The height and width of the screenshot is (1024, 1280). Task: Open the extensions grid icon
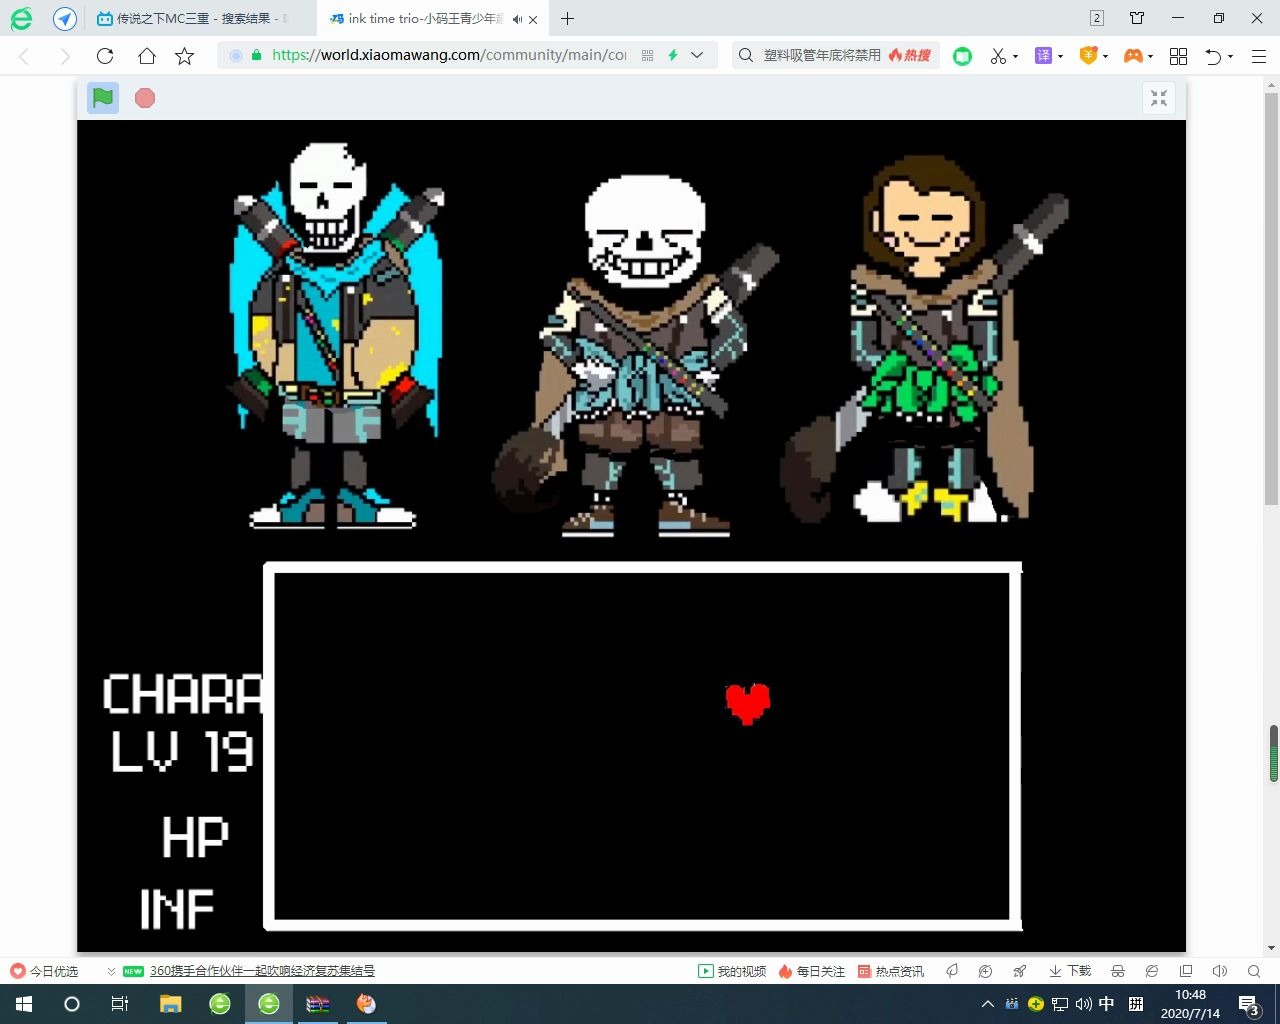(x=1178, y=56)
